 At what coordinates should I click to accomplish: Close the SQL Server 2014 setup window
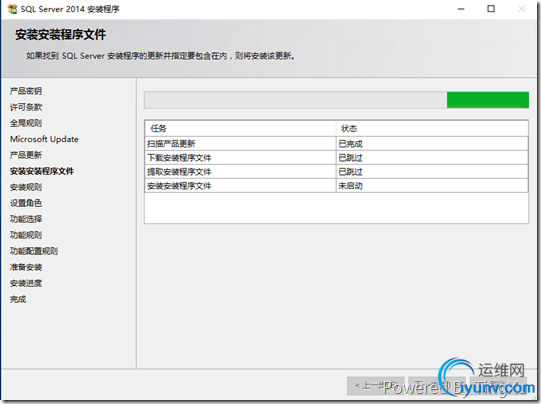coord(521,9)
